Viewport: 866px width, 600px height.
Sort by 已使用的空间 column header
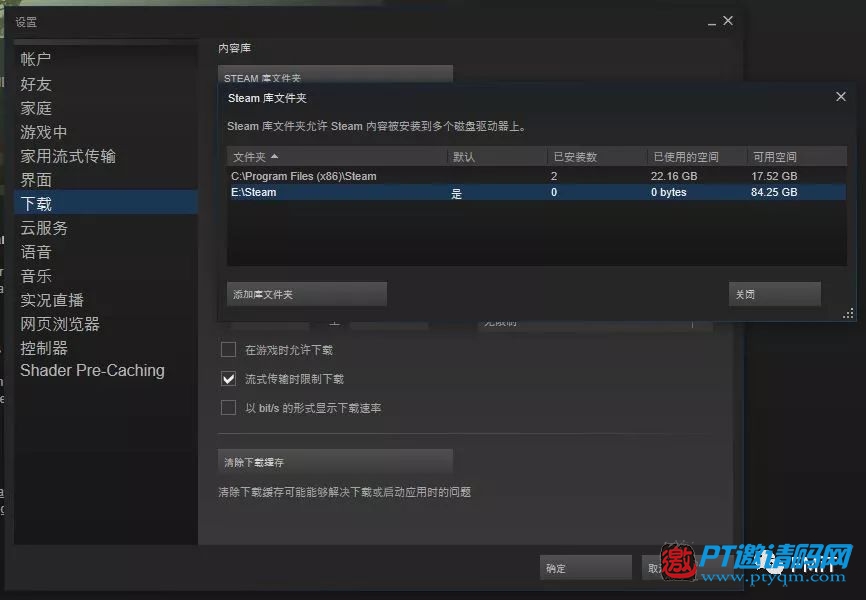[x=697, y=157]
